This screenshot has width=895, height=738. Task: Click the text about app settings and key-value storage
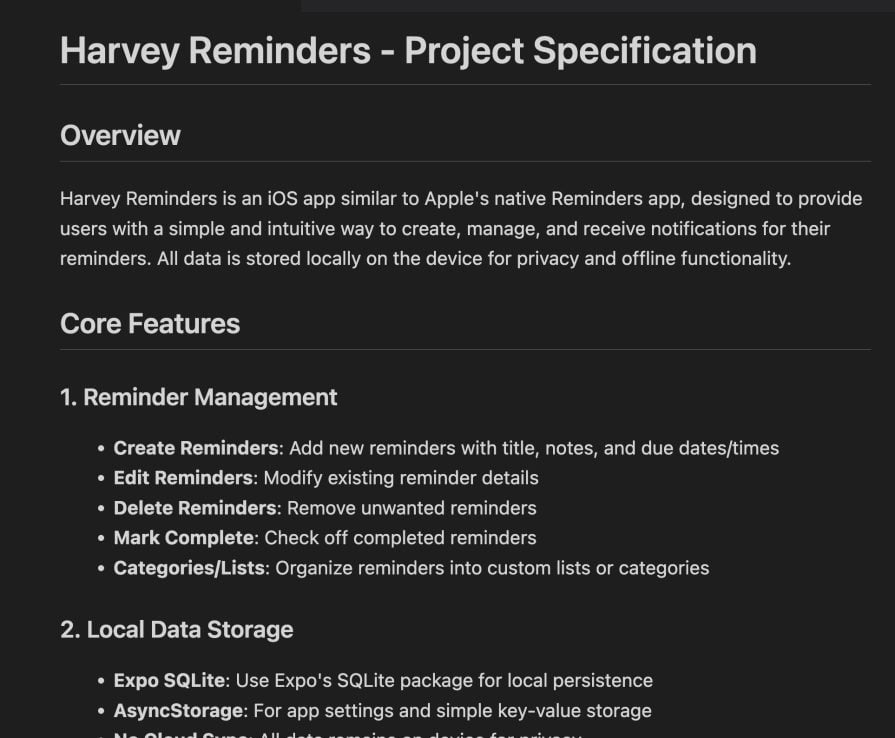coord(452,711)
